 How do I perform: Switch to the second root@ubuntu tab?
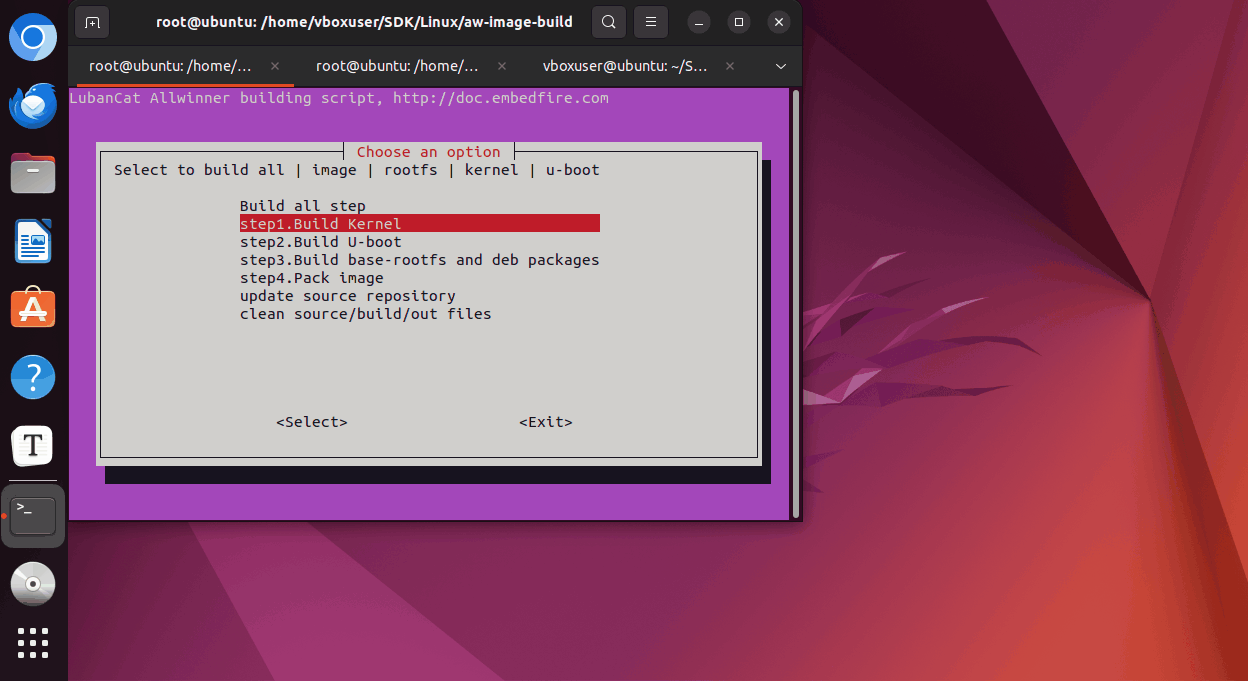tap(397, 66)
